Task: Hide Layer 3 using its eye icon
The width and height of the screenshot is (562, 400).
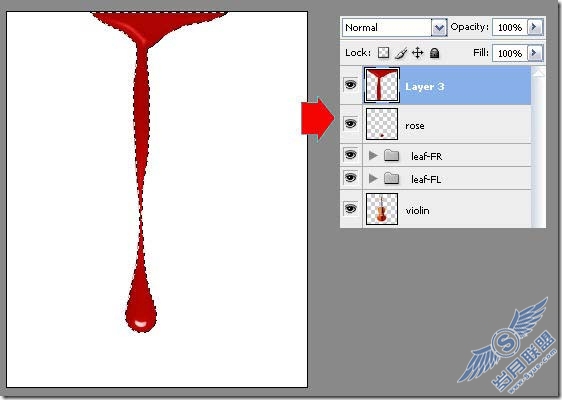Action: (x=351, y=85)
